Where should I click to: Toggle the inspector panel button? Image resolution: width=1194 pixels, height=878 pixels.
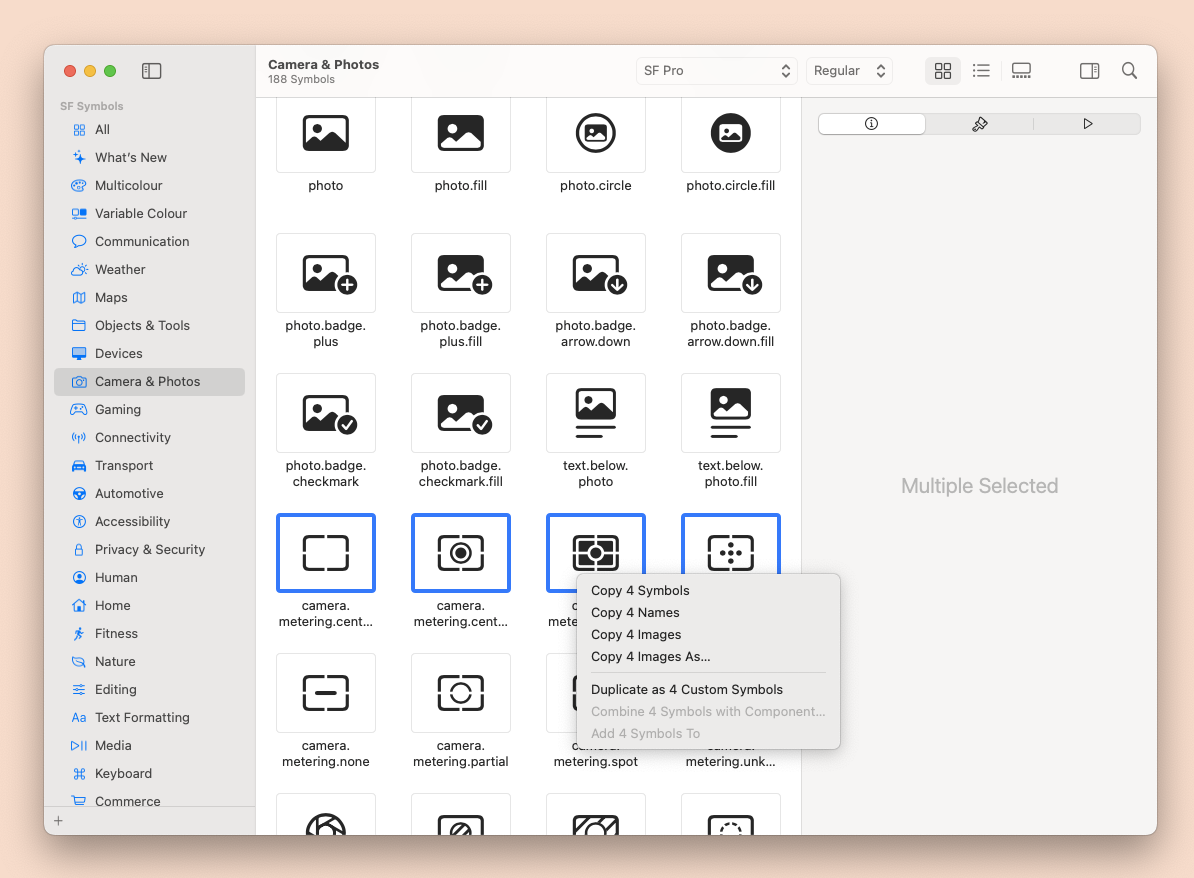tap(1090, 71)
